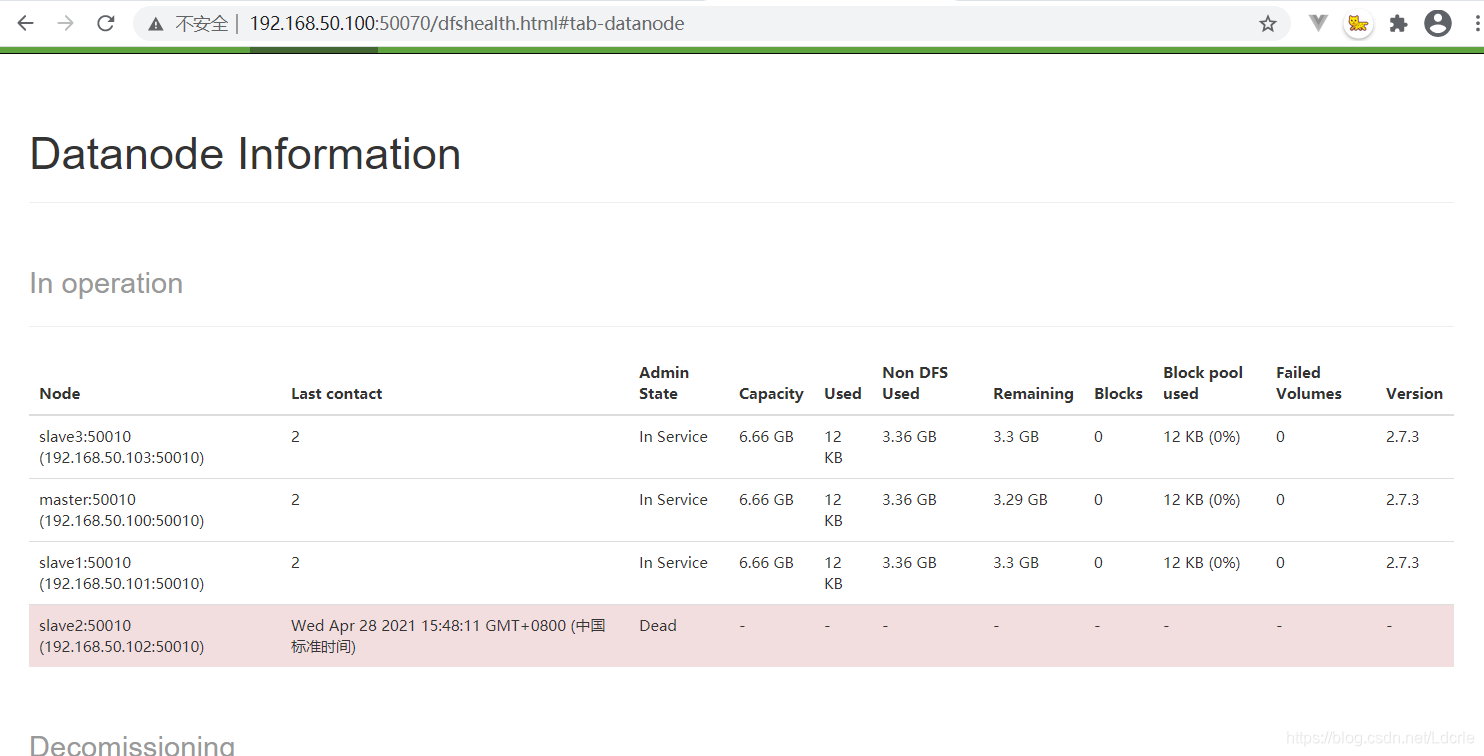Sort table by Capacity header
Viewport: 1484px width, 756px height.
click(771, 394)
